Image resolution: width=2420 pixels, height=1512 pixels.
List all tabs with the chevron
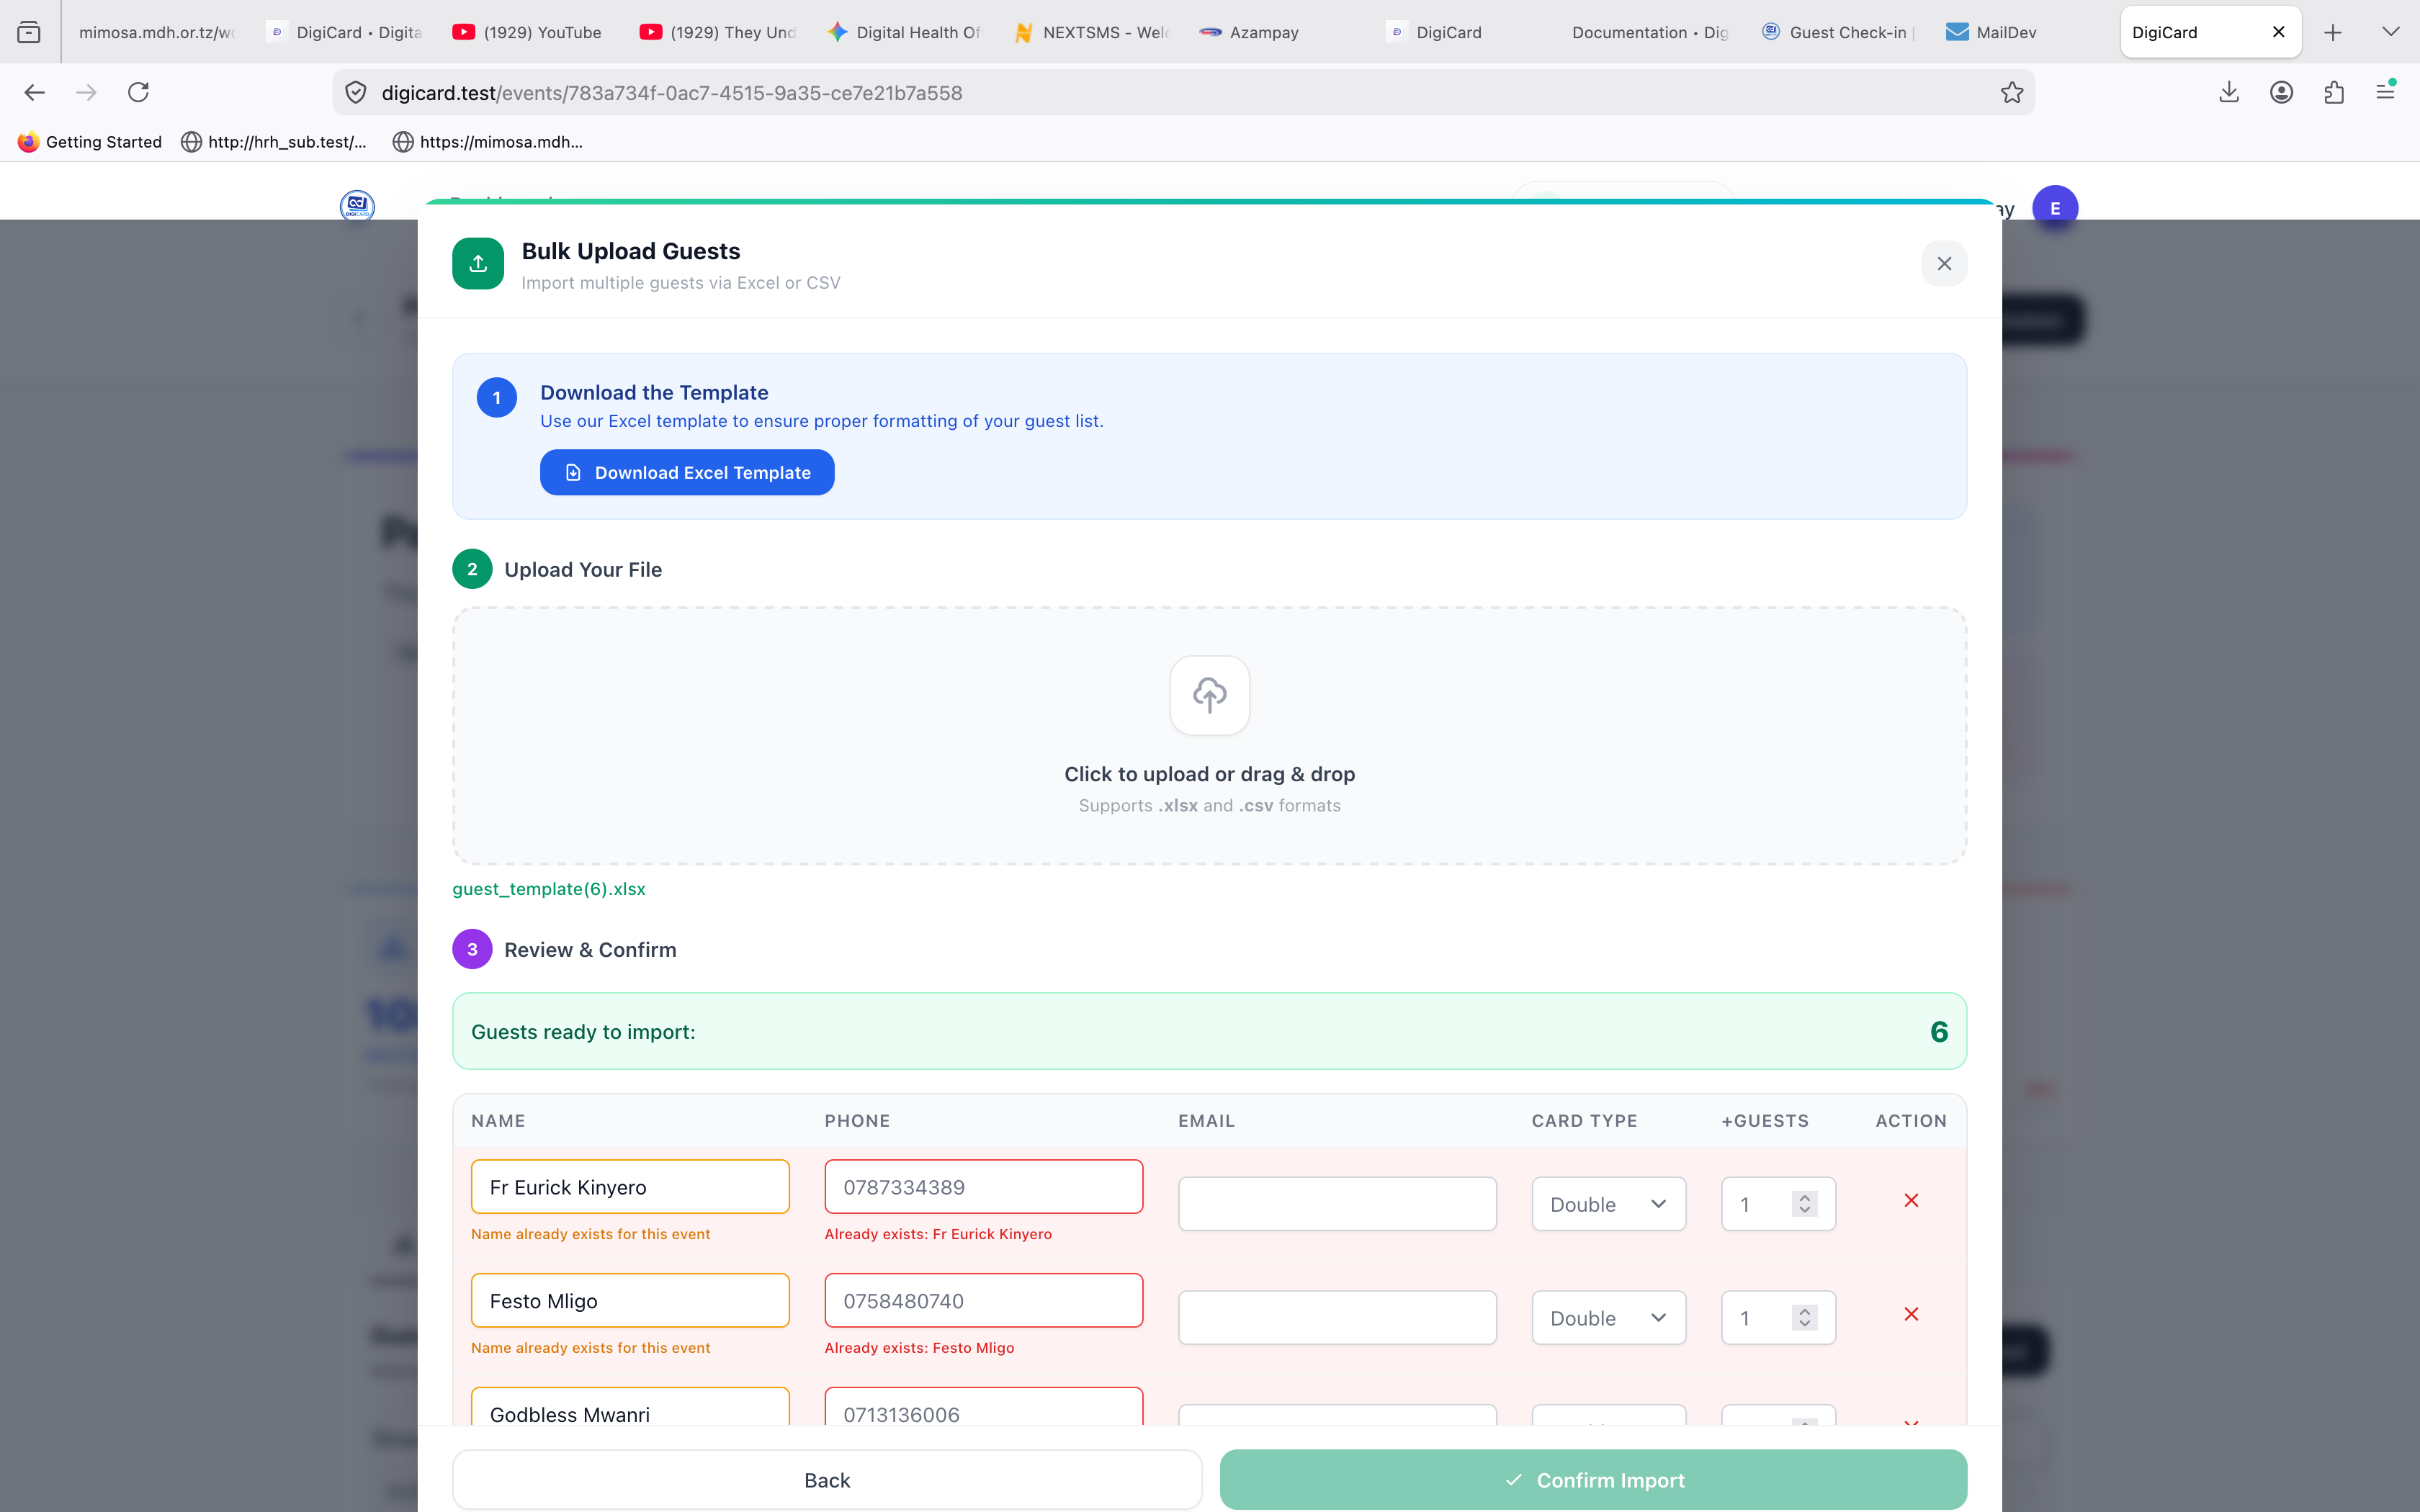(2391, 32)
